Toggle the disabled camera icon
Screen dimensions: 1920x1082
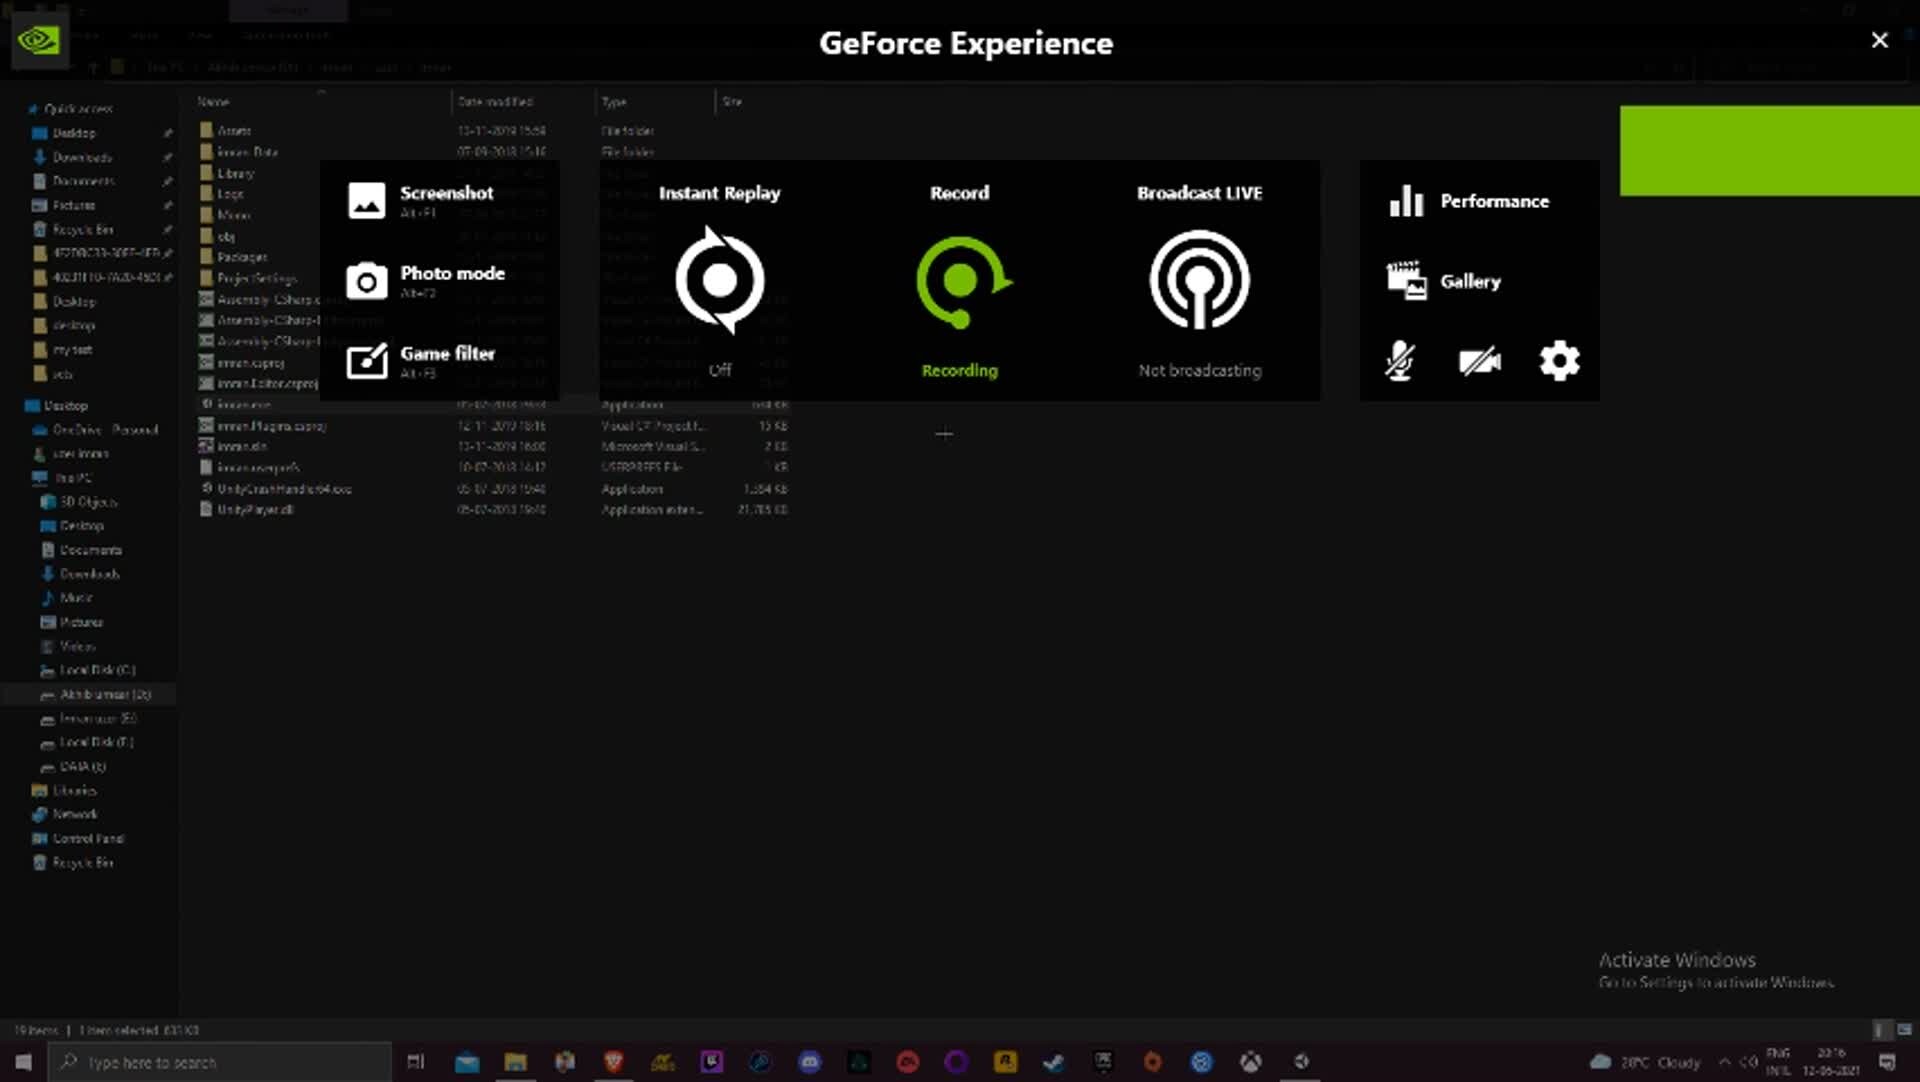1479,361
